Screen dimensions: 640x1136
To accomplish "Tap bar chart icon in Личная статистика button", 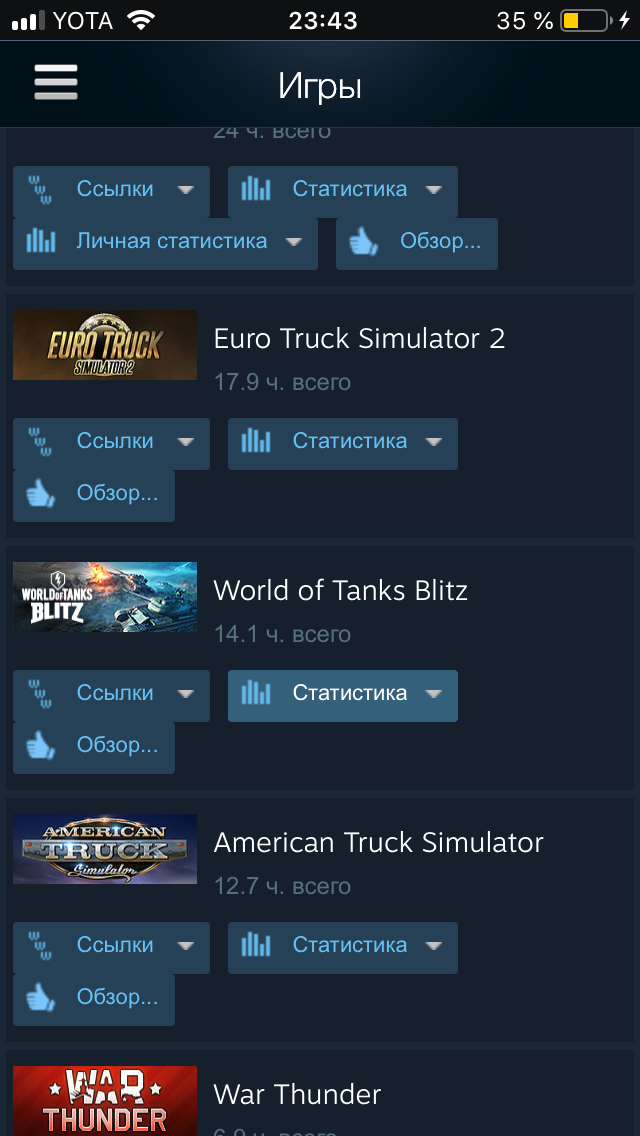I will tap(41, 241).
